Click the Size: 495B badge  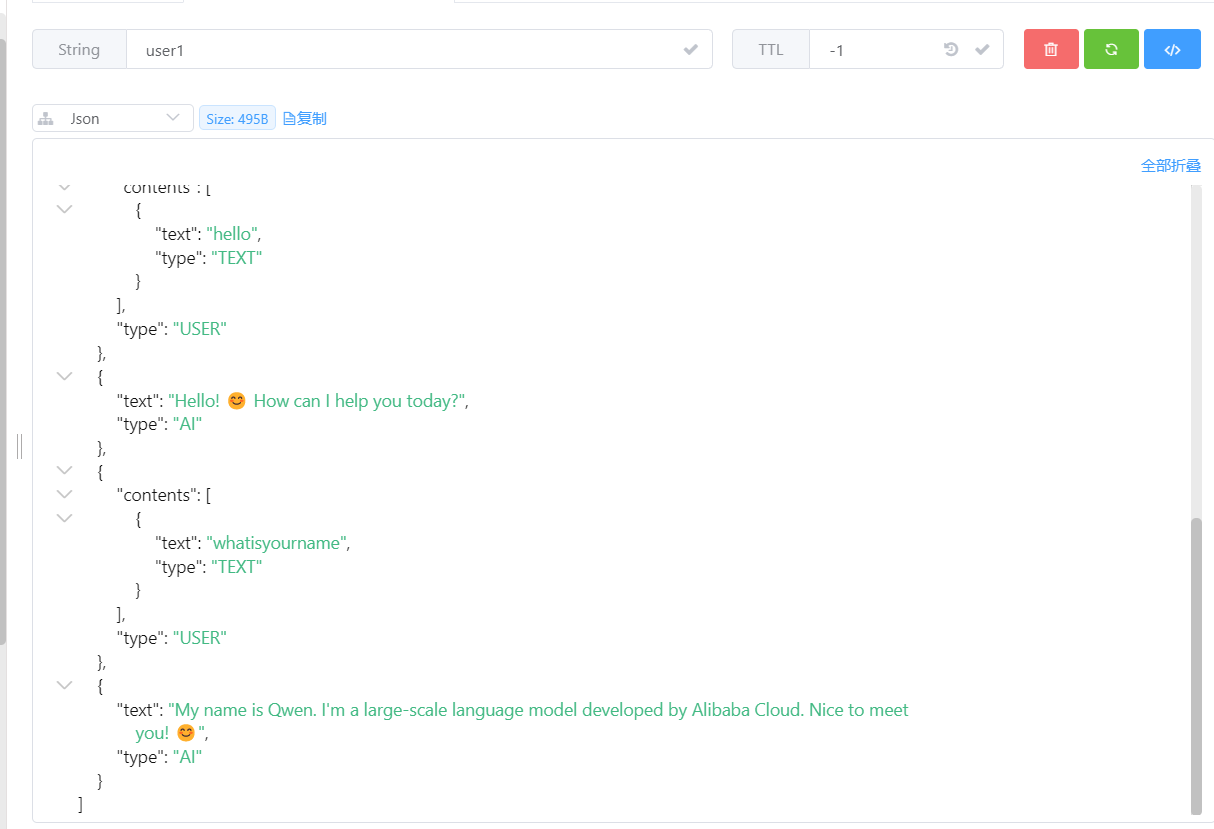pyautogui.click(x=237, y=119)
